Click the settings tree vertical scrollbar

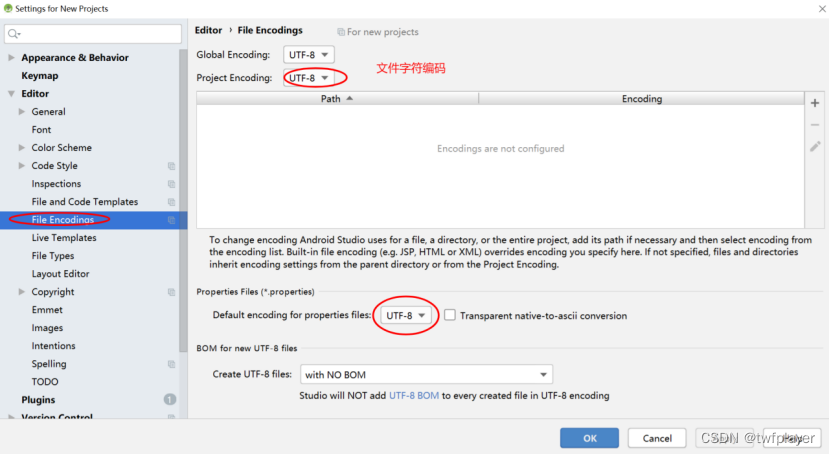(x=183, y=201)
